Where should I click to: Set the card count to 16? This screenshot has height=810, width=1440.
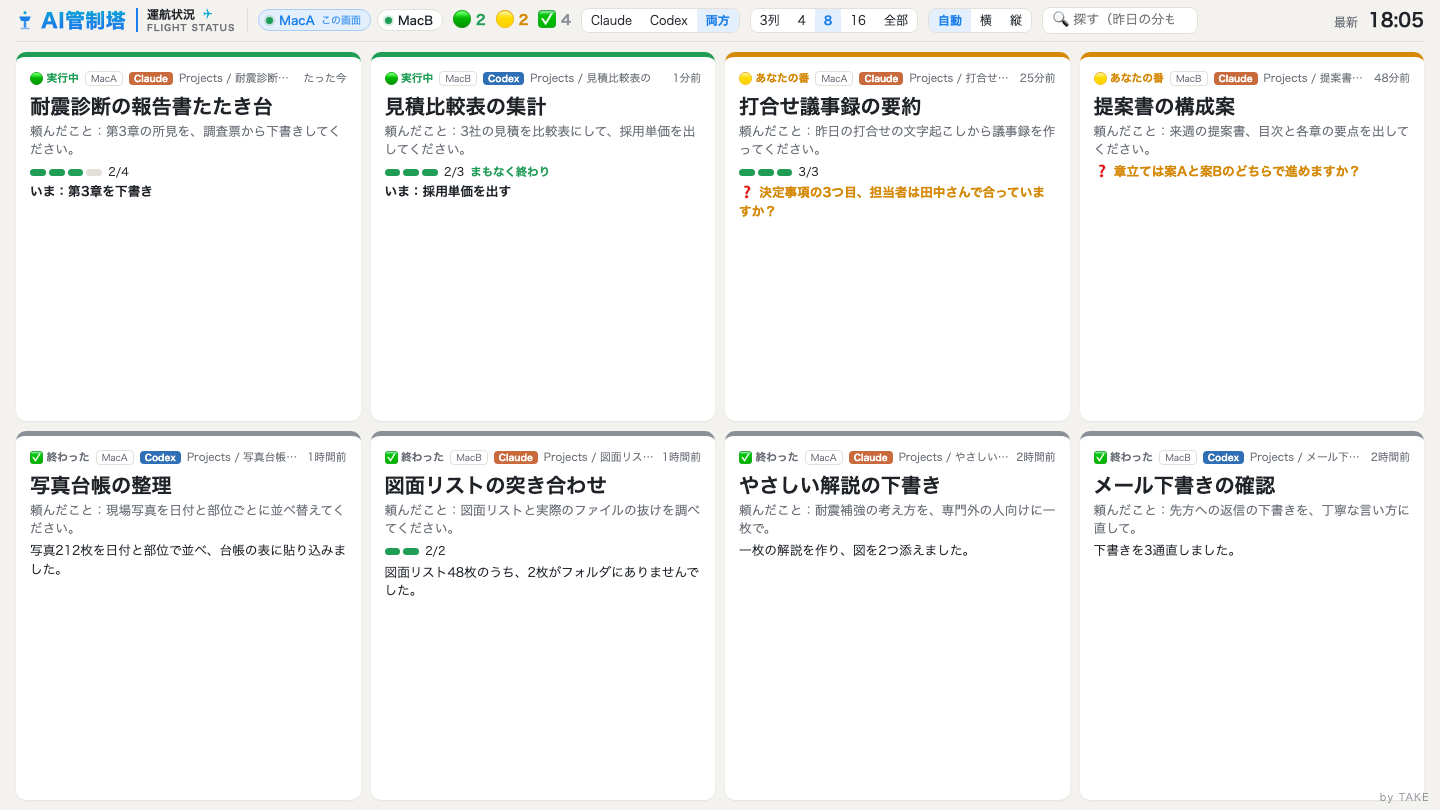tap(858, 20)
